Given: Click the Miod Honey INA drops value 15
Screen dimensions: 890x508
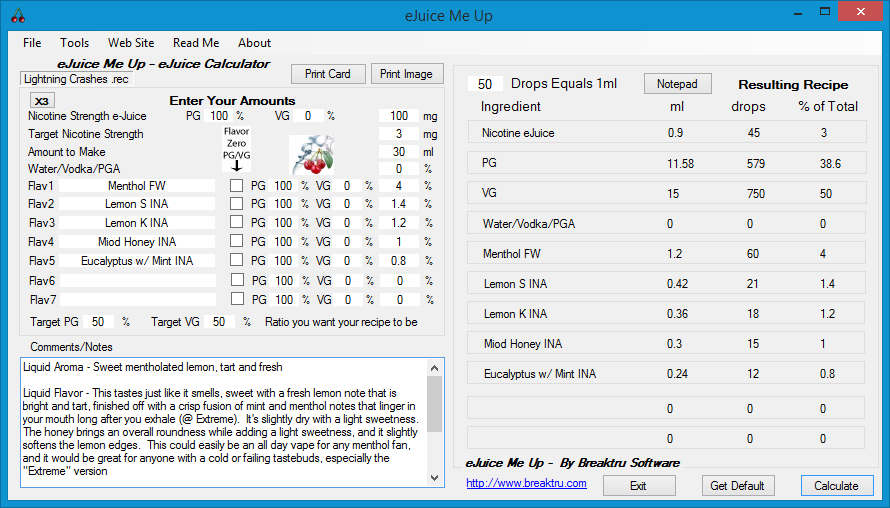Looking at the screenshot, I should [753, 344].
